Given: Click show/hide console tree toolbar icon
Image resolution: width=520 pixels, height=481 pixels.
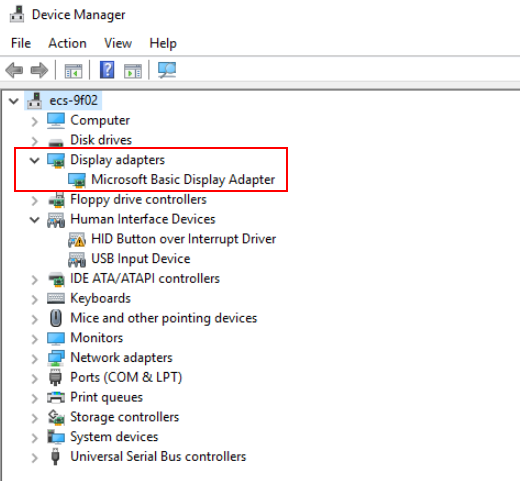Looking at the screenshot, I should (73, 71).
